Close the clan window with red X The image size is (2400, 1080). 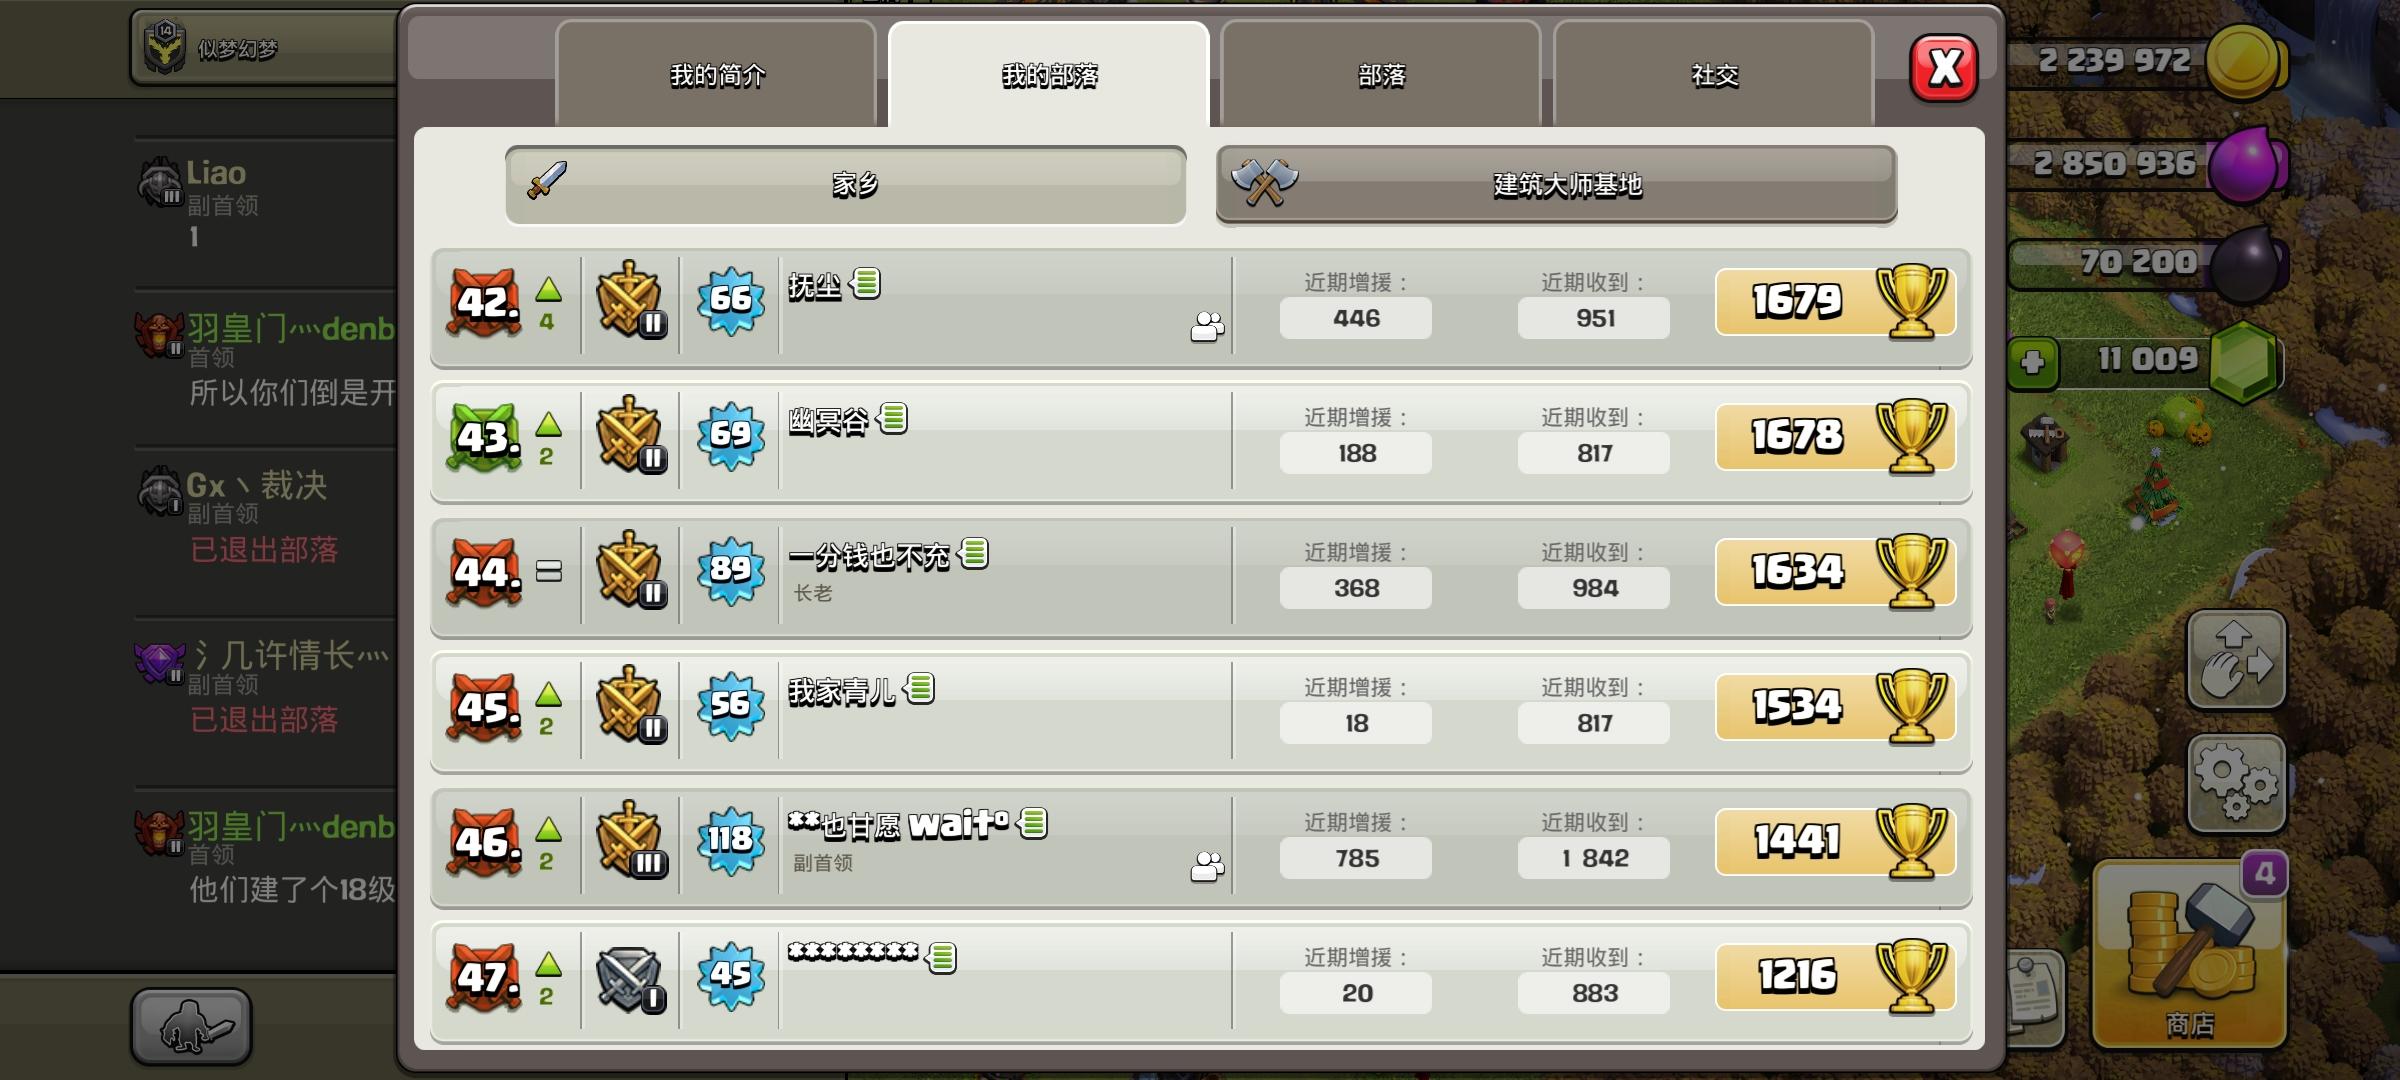pos(1943,68)
